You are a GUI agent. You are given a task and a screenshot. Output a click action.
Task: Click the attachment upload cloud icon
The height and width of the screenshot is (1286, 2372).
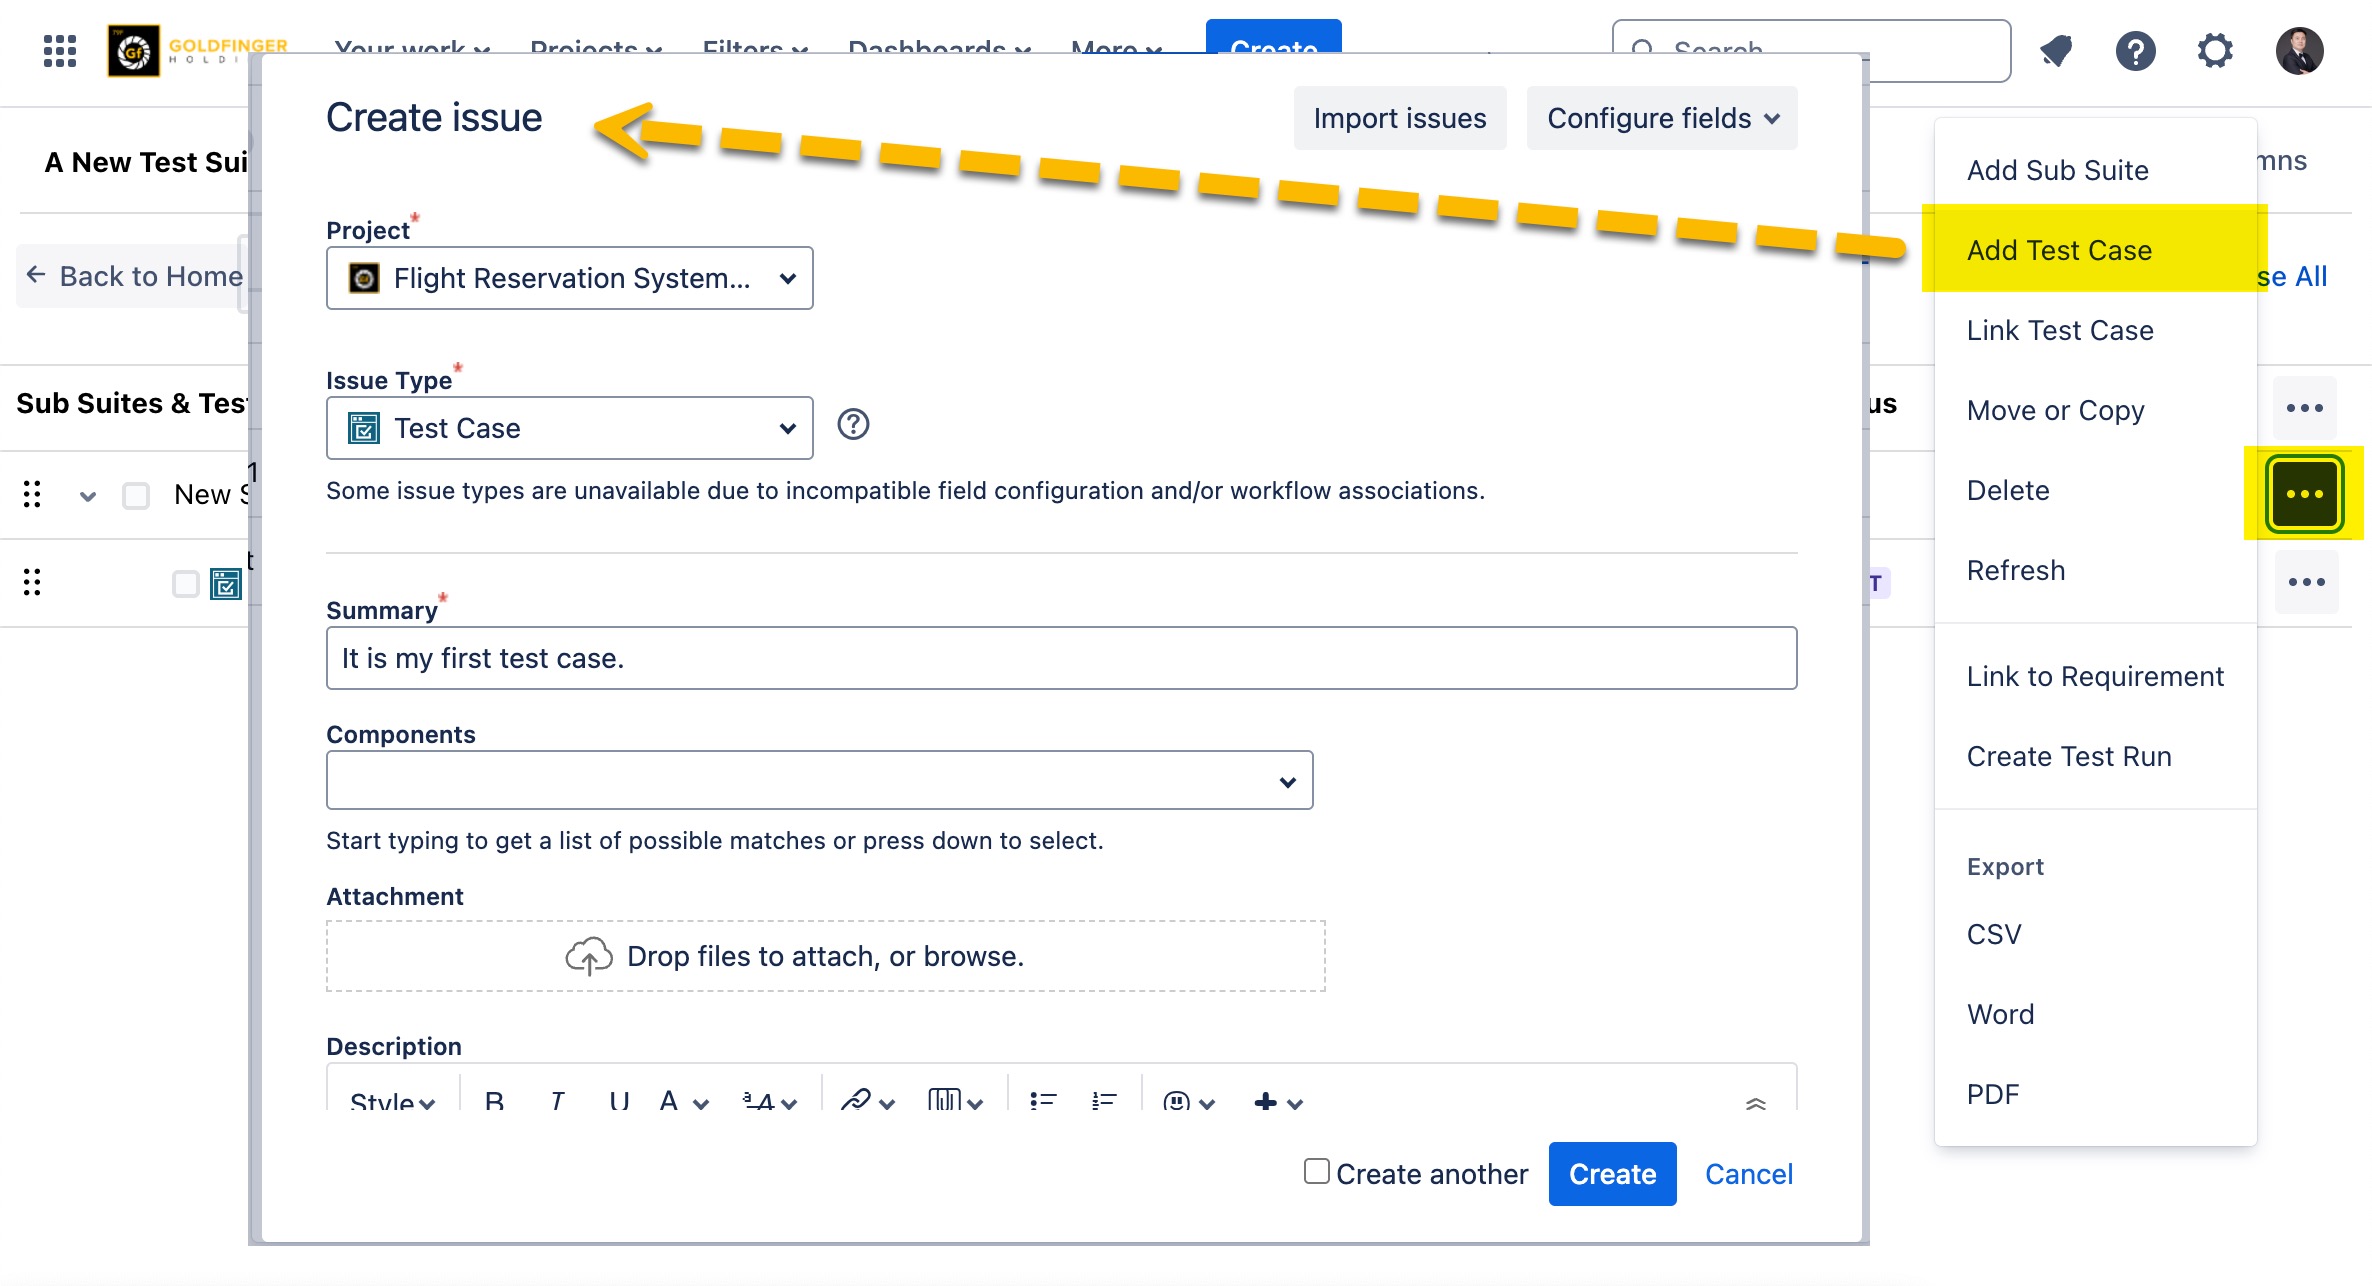tap(588, 956)
